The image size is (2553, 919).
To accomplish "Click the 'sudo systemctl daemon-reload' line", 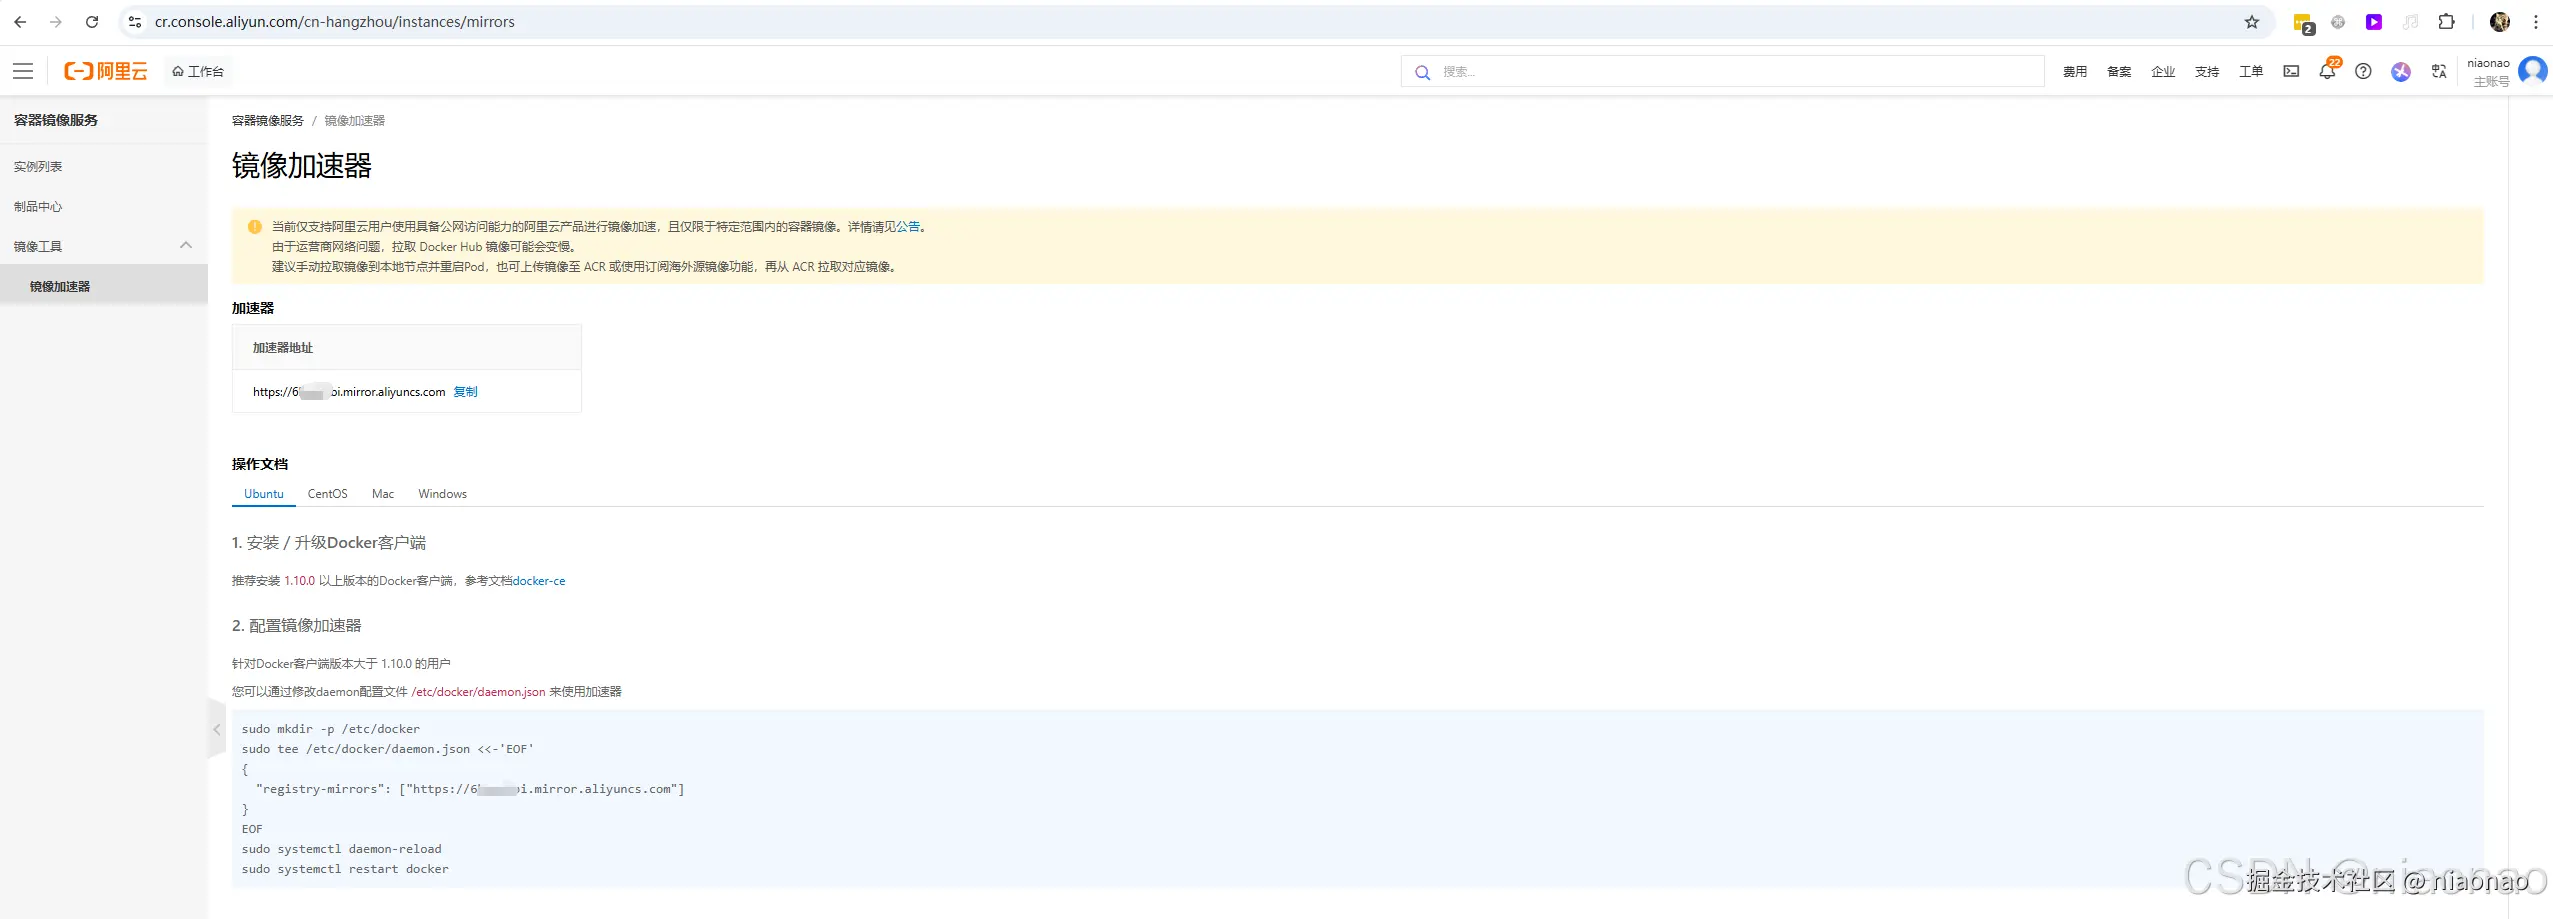I will pyautogui.click(x=341, y=849).
